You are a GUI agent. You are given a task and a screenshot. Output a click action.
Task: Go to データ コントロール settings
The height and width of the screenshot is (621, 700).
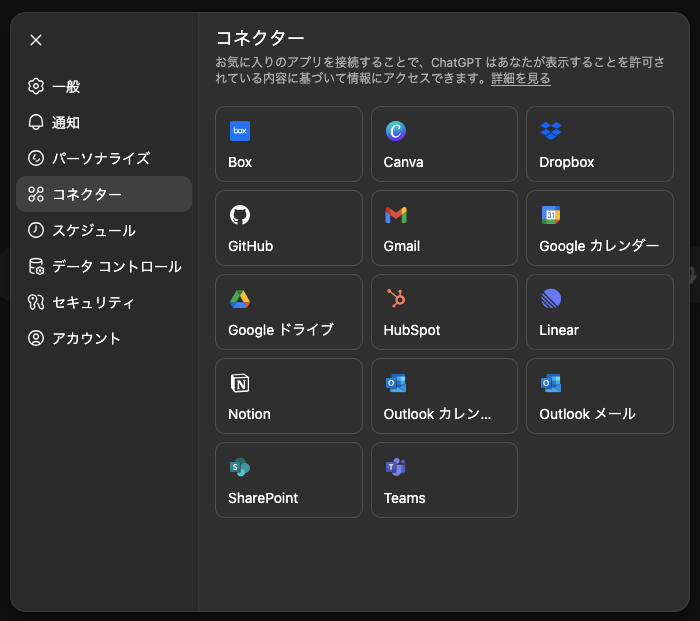tap(104, 267)
